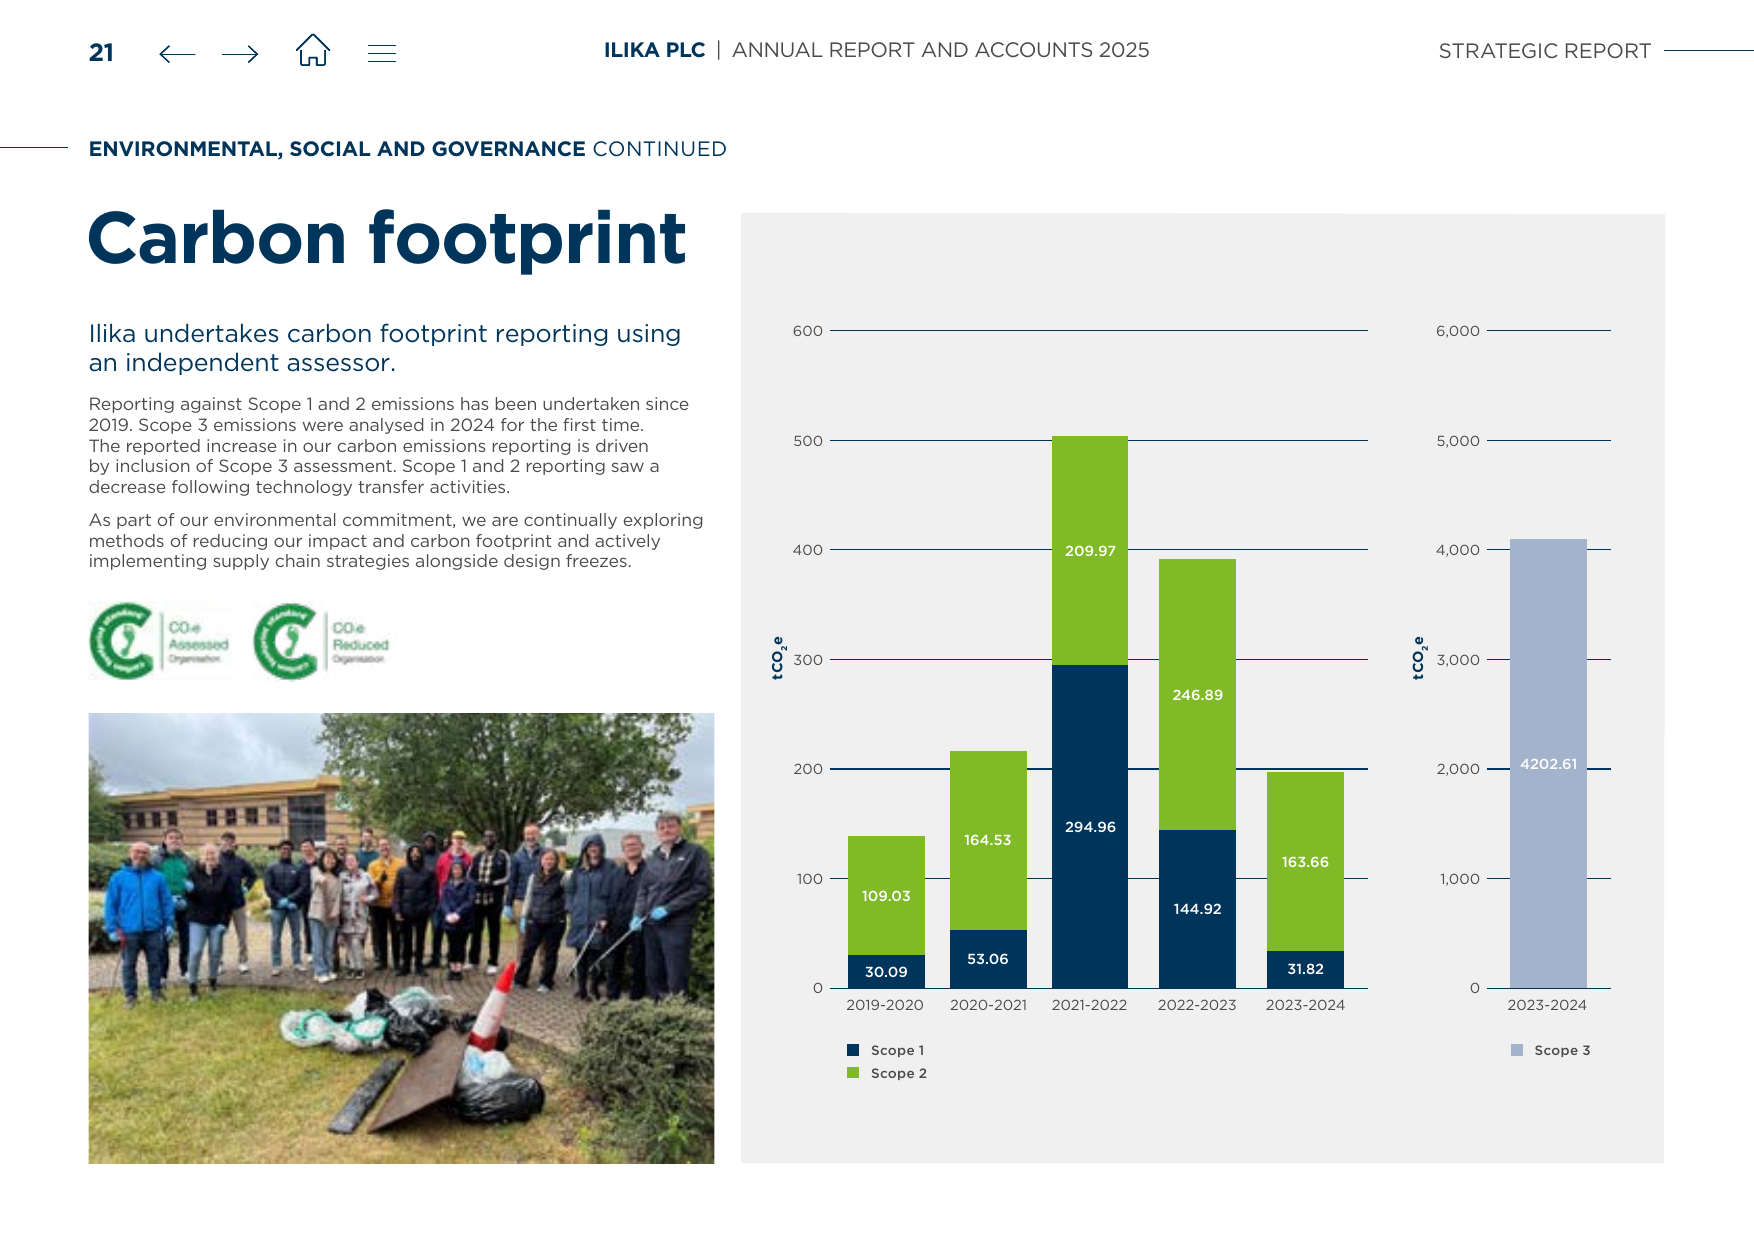Screen dimensions: 1754x1241
Task: Click the 109.03 bar value
Action: pyautogui.click(x=886, y=896)
